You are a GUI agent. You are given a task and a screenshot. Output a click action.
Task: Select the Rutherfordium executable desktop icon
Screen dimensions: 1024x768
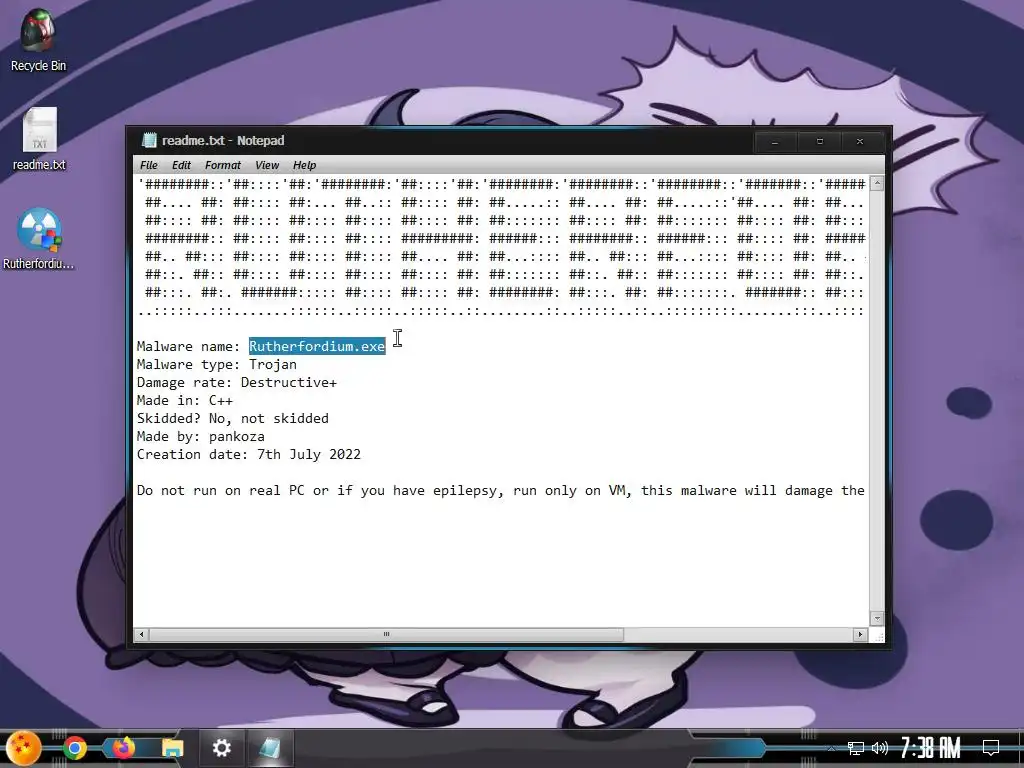39,239
